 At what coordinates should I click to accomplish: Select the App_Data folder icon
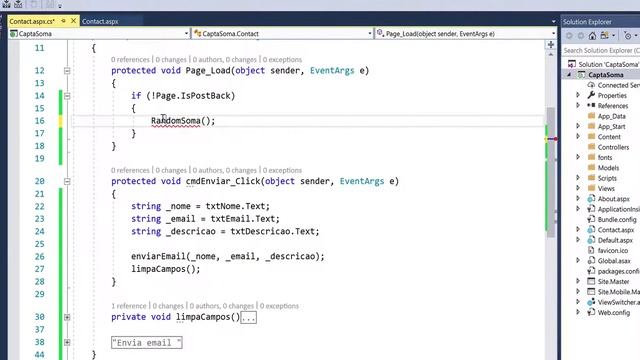[591, 116]
